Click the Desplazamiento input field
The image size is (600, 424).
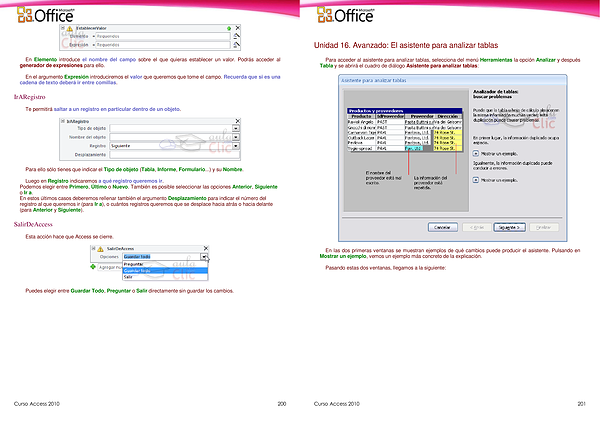point(169,154)
